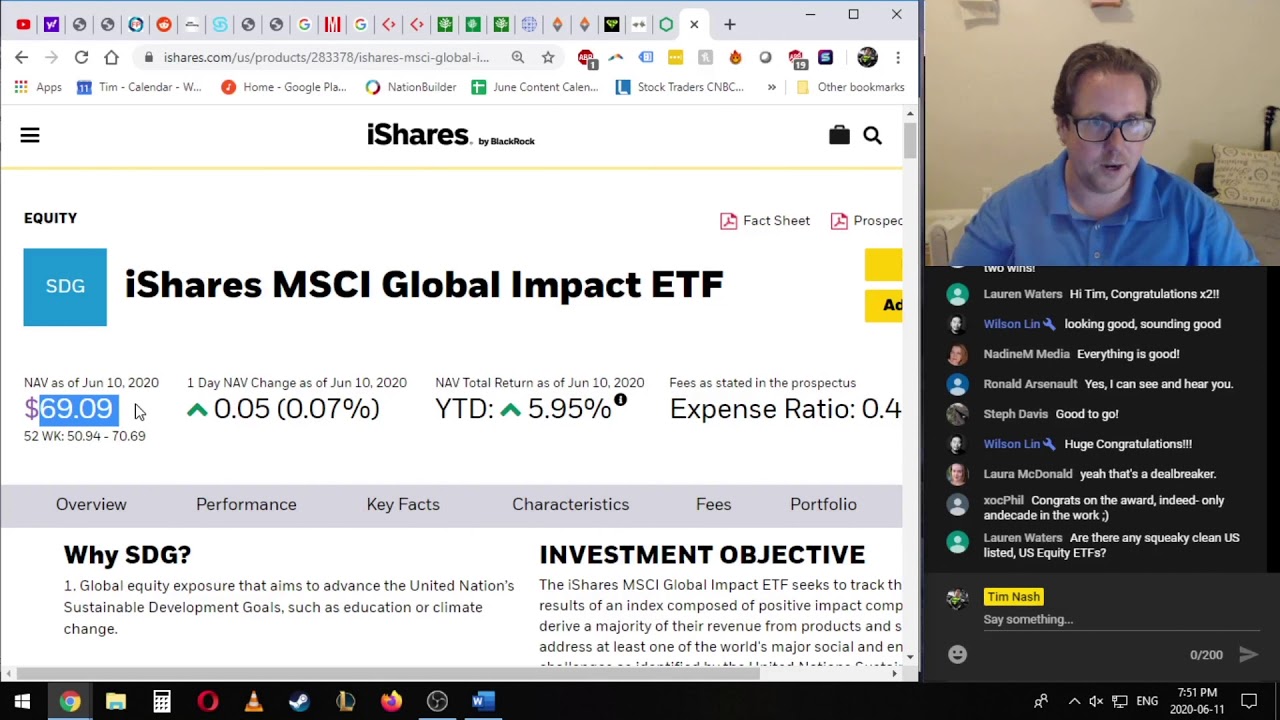Open NationBuilder bookmark
The height and width of the screenshot is (720, 1280).
click(x=411, y=87)
